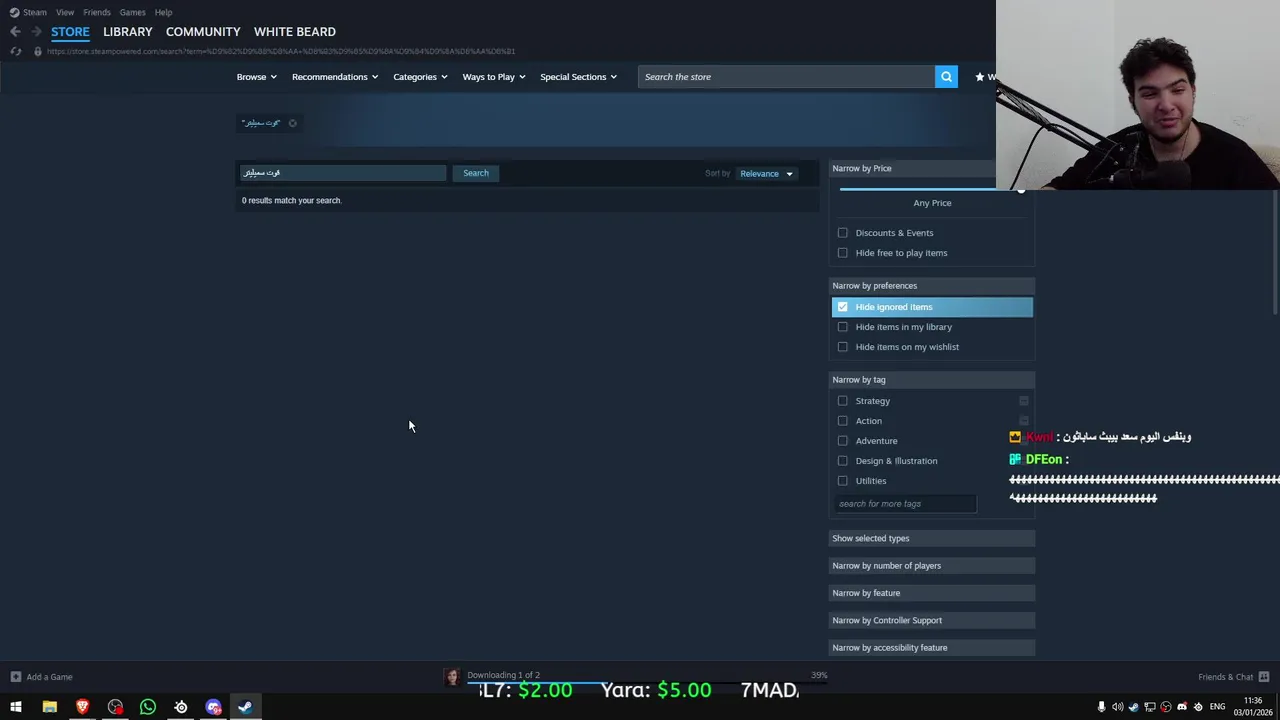The image size is (1280, 720).
Task: Expand Narrow by accessibility feature
Action: pyautogui.click(x=932, y=648)
